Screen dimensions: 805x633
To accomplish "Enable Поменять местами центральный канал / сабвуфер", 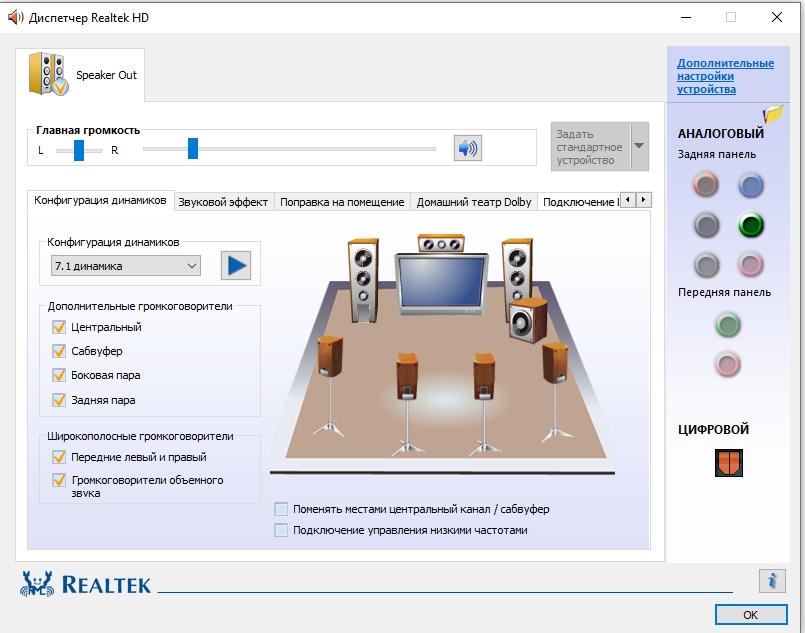I will coord(281,509).
